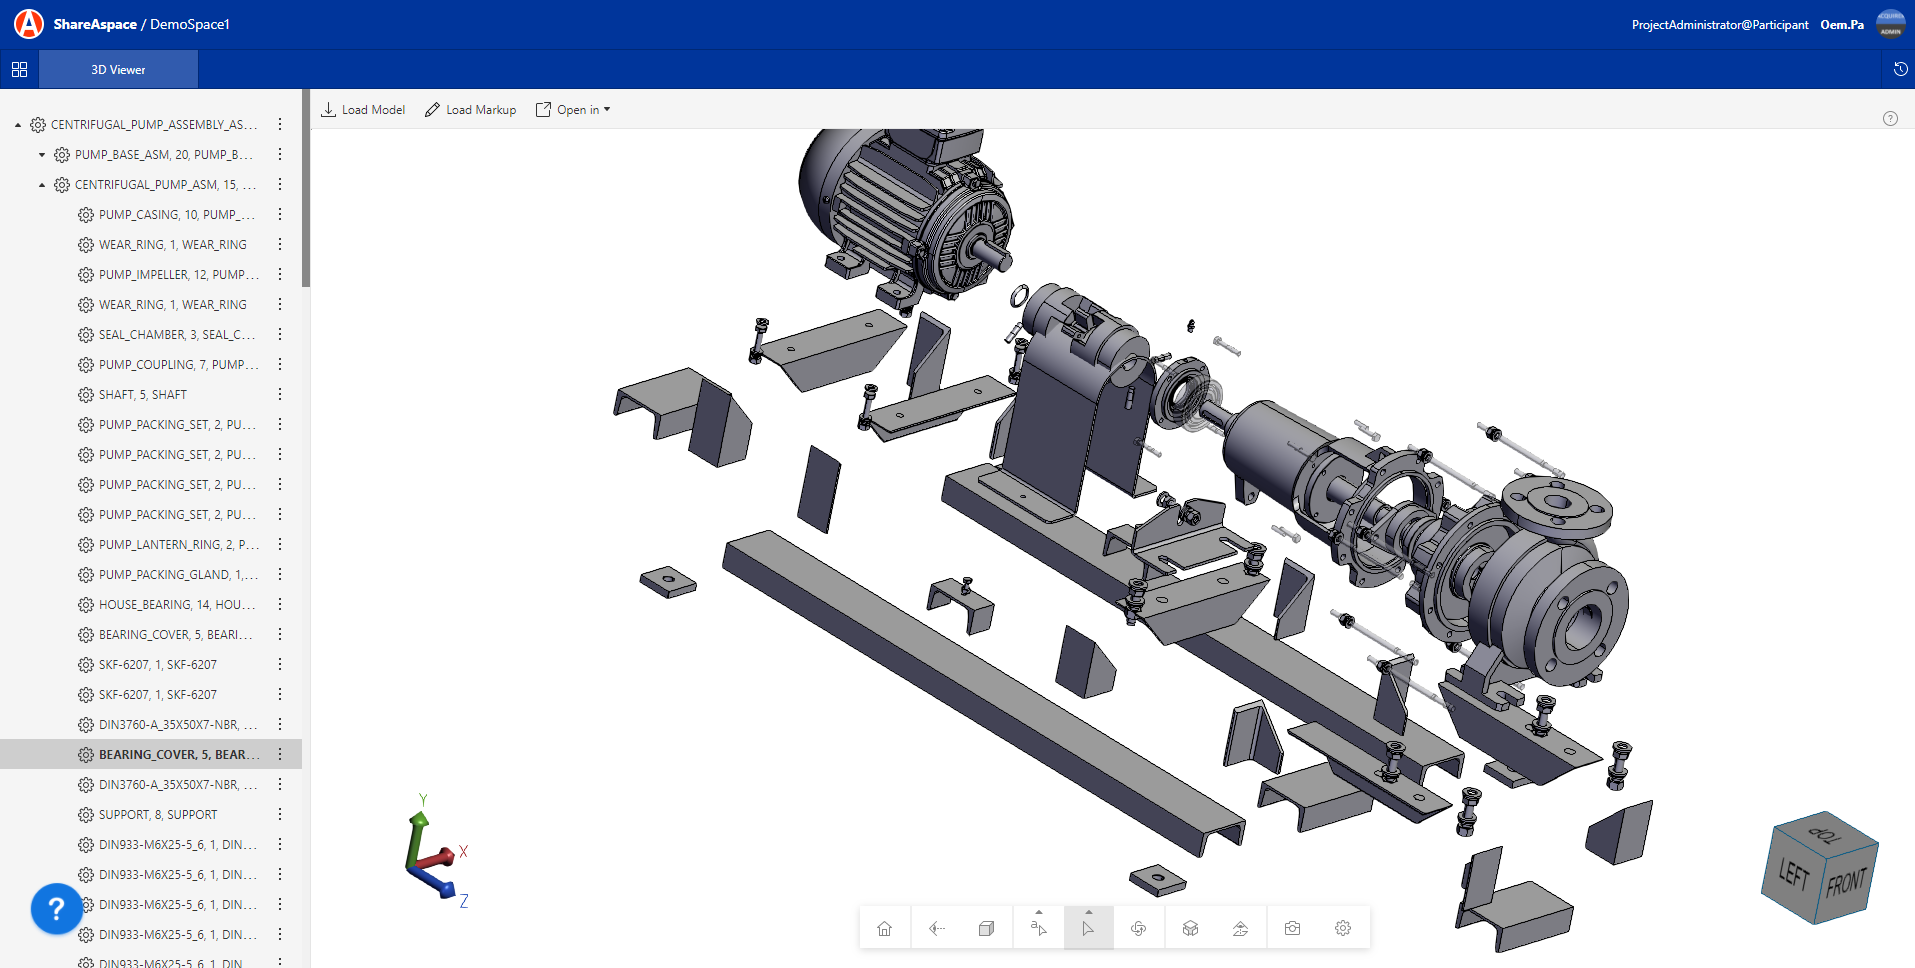Click the explode model cube icon
Image resolution: width=1915 pixels, height=968 pixels.
coord(1190,928)
